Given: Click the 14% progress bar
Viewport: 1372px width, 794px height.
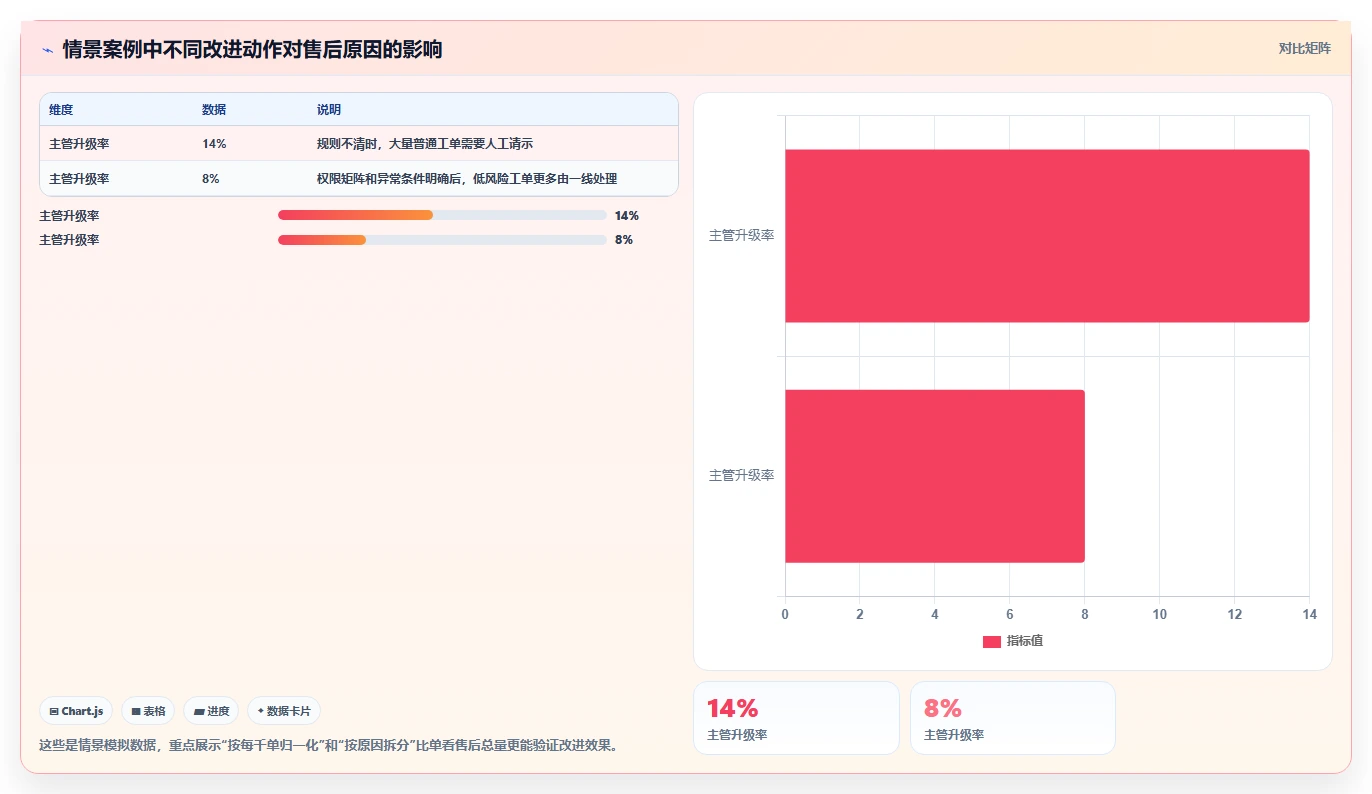Looking at the screenshot, I should (x=442, y=215).
